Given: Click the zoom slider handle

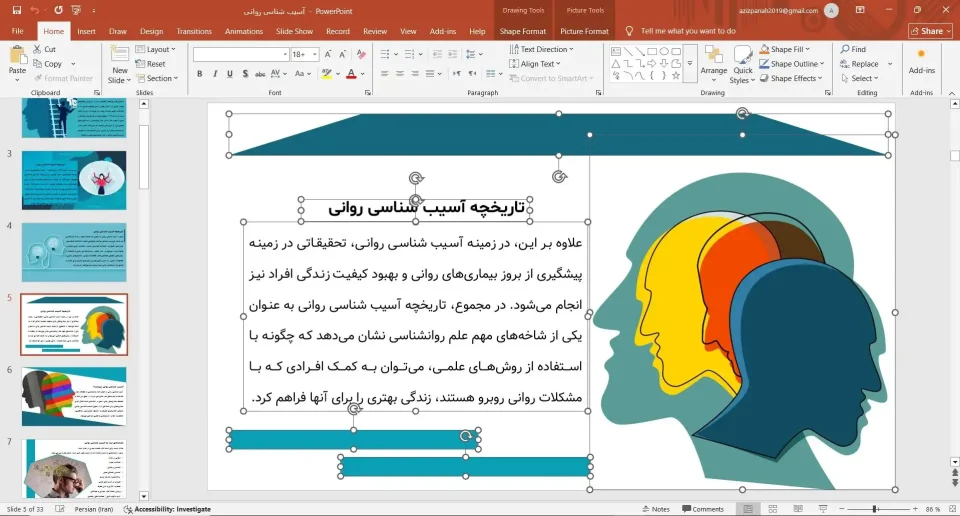Looking at the screenshot, I should click(x=876, y=509).
